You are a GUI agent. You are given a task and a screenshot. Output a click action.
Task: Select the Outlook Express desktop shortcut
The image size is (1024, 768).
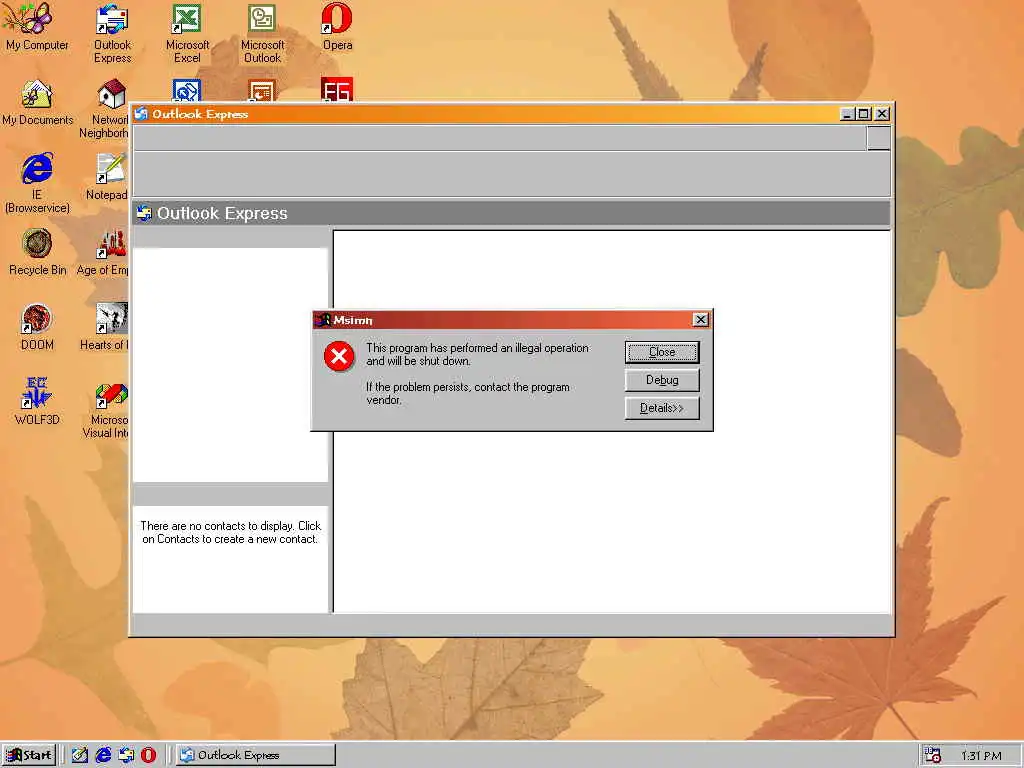[x=112, y=34]
